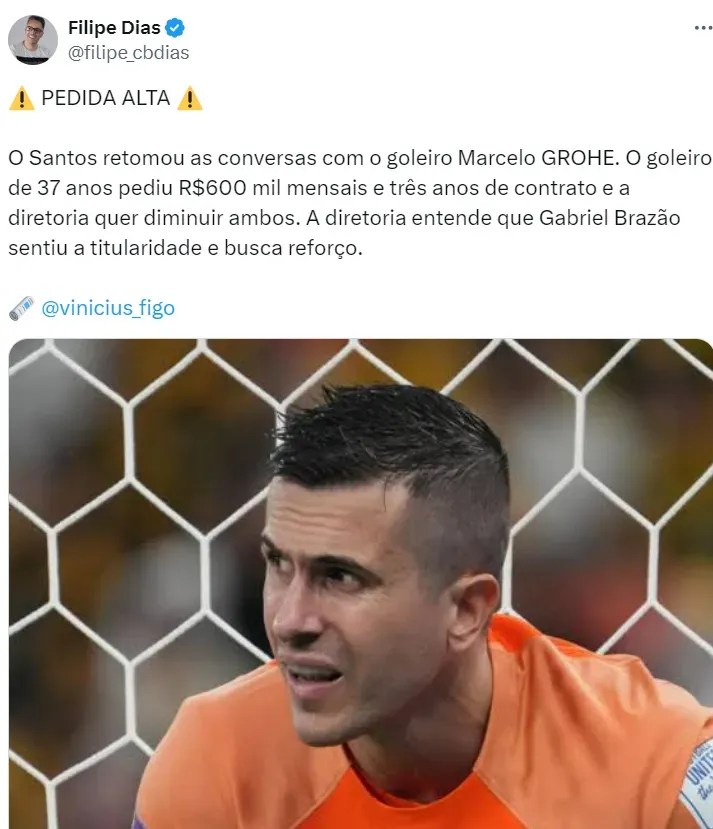Click the phrase busca reforço in tweet
This screenshot has width=713, height=829.
pos(293,248)
